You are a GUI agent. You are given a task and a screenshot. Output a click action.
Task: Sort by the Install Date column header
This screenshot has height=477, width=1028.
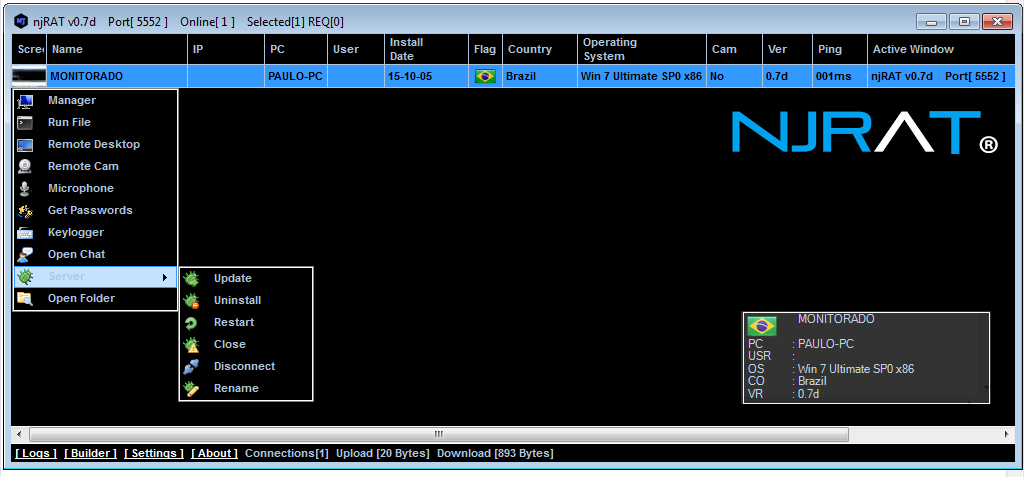tap(427, 50)
